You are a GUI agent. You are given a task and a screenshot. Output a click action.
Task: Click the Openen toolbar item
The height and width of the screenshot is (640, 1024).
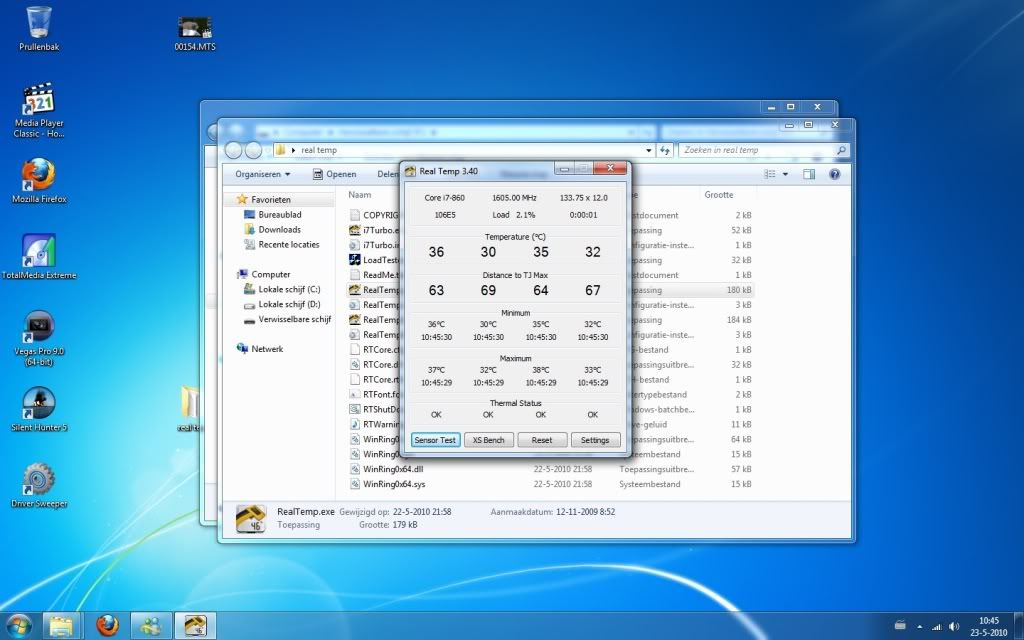(334, 174)
